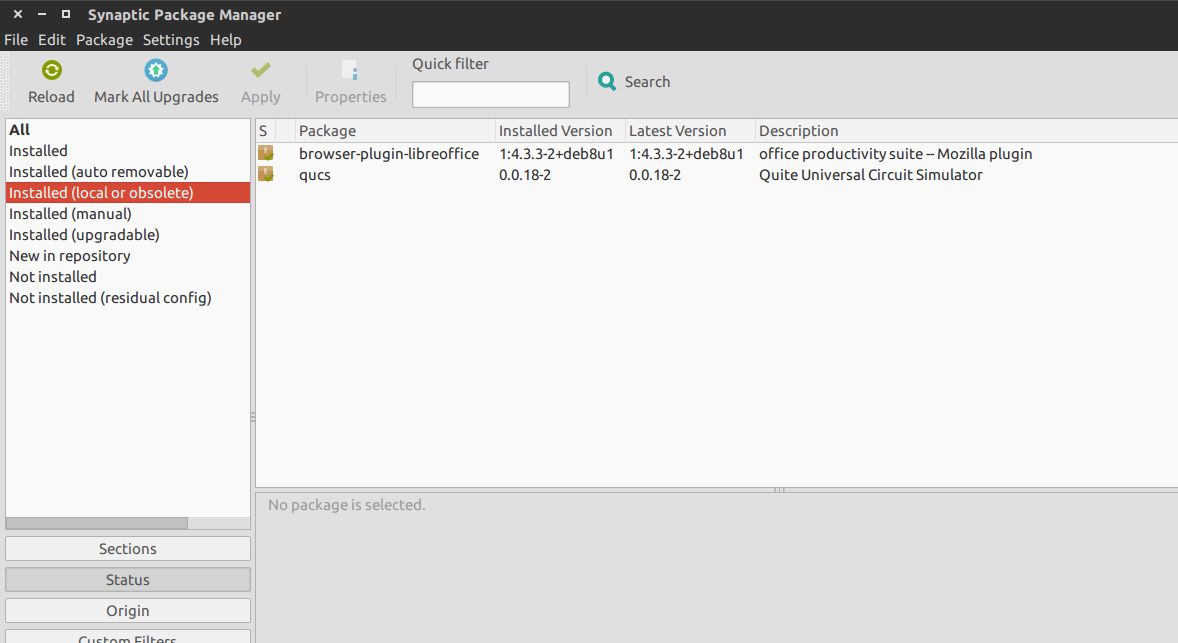Click installed version 1:4.3.3-2+deb8u1 cell
Screen dimensions: 1178x643
pos(556,153)
